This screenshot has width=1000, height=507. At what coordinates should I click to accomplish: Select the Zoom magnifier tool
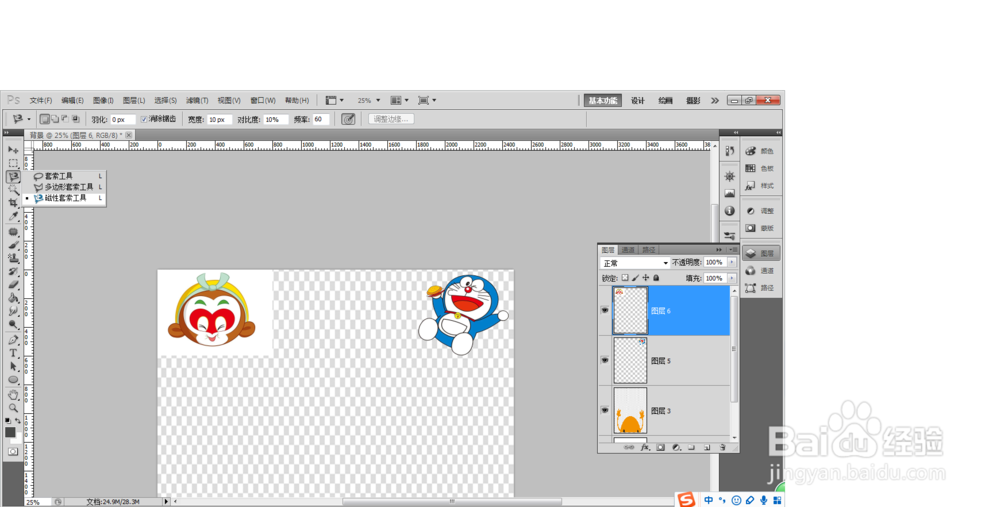13,408
